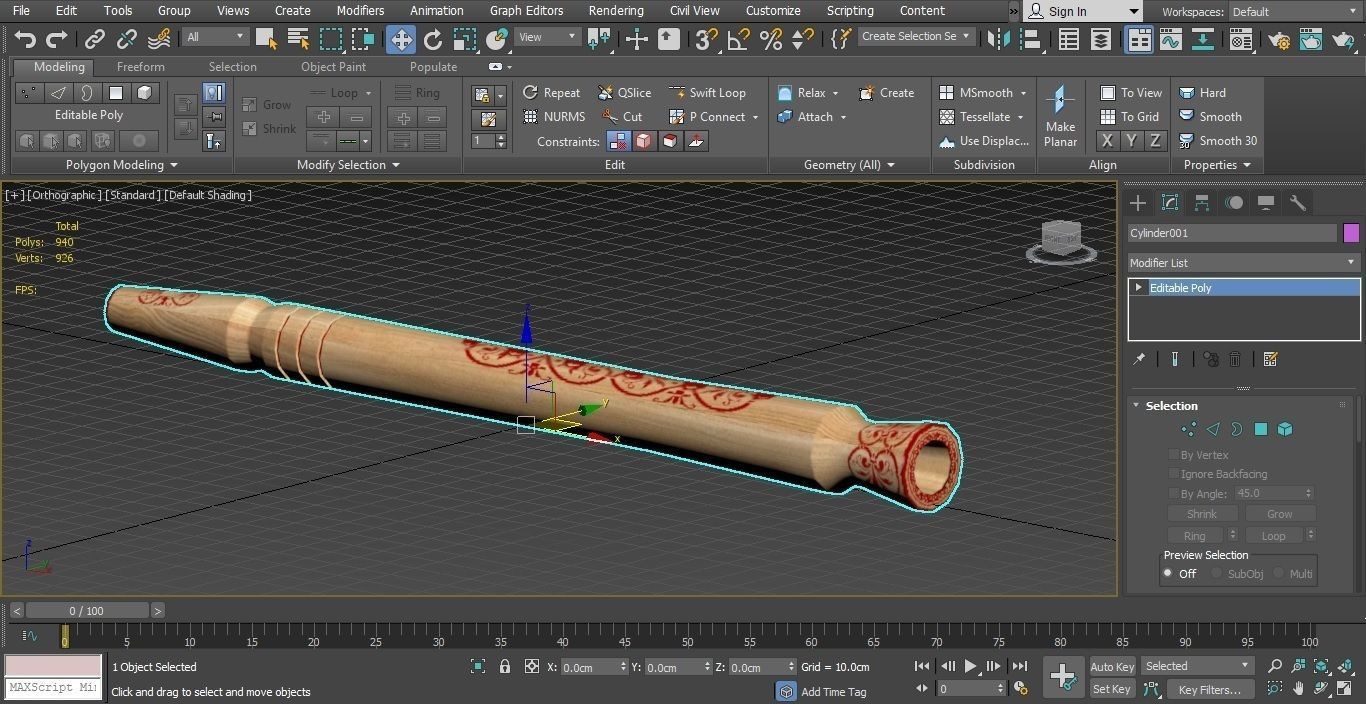
Task: Switch to the Object Paint ribbon tab
Action: 333,67
